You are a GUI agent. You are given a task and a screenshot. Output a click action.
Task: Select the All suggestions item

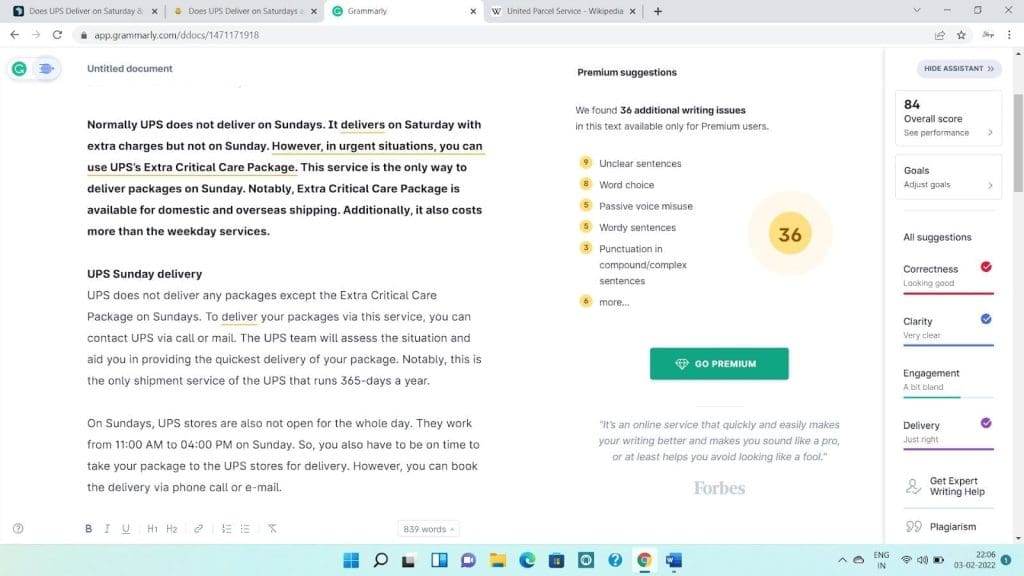pos(937,237)
